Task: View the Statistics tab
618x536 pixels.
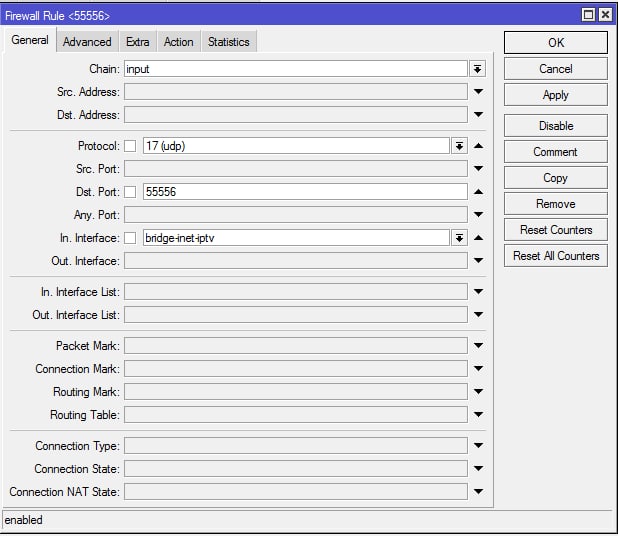Action: [x=229, y=42]
